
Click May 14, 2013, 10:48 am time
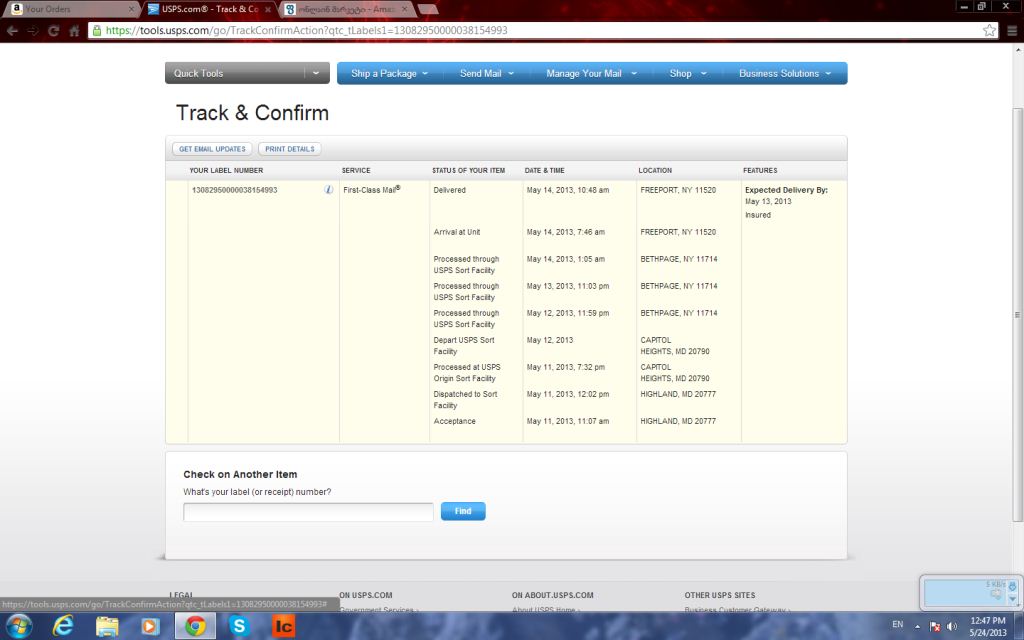[568, 190]
